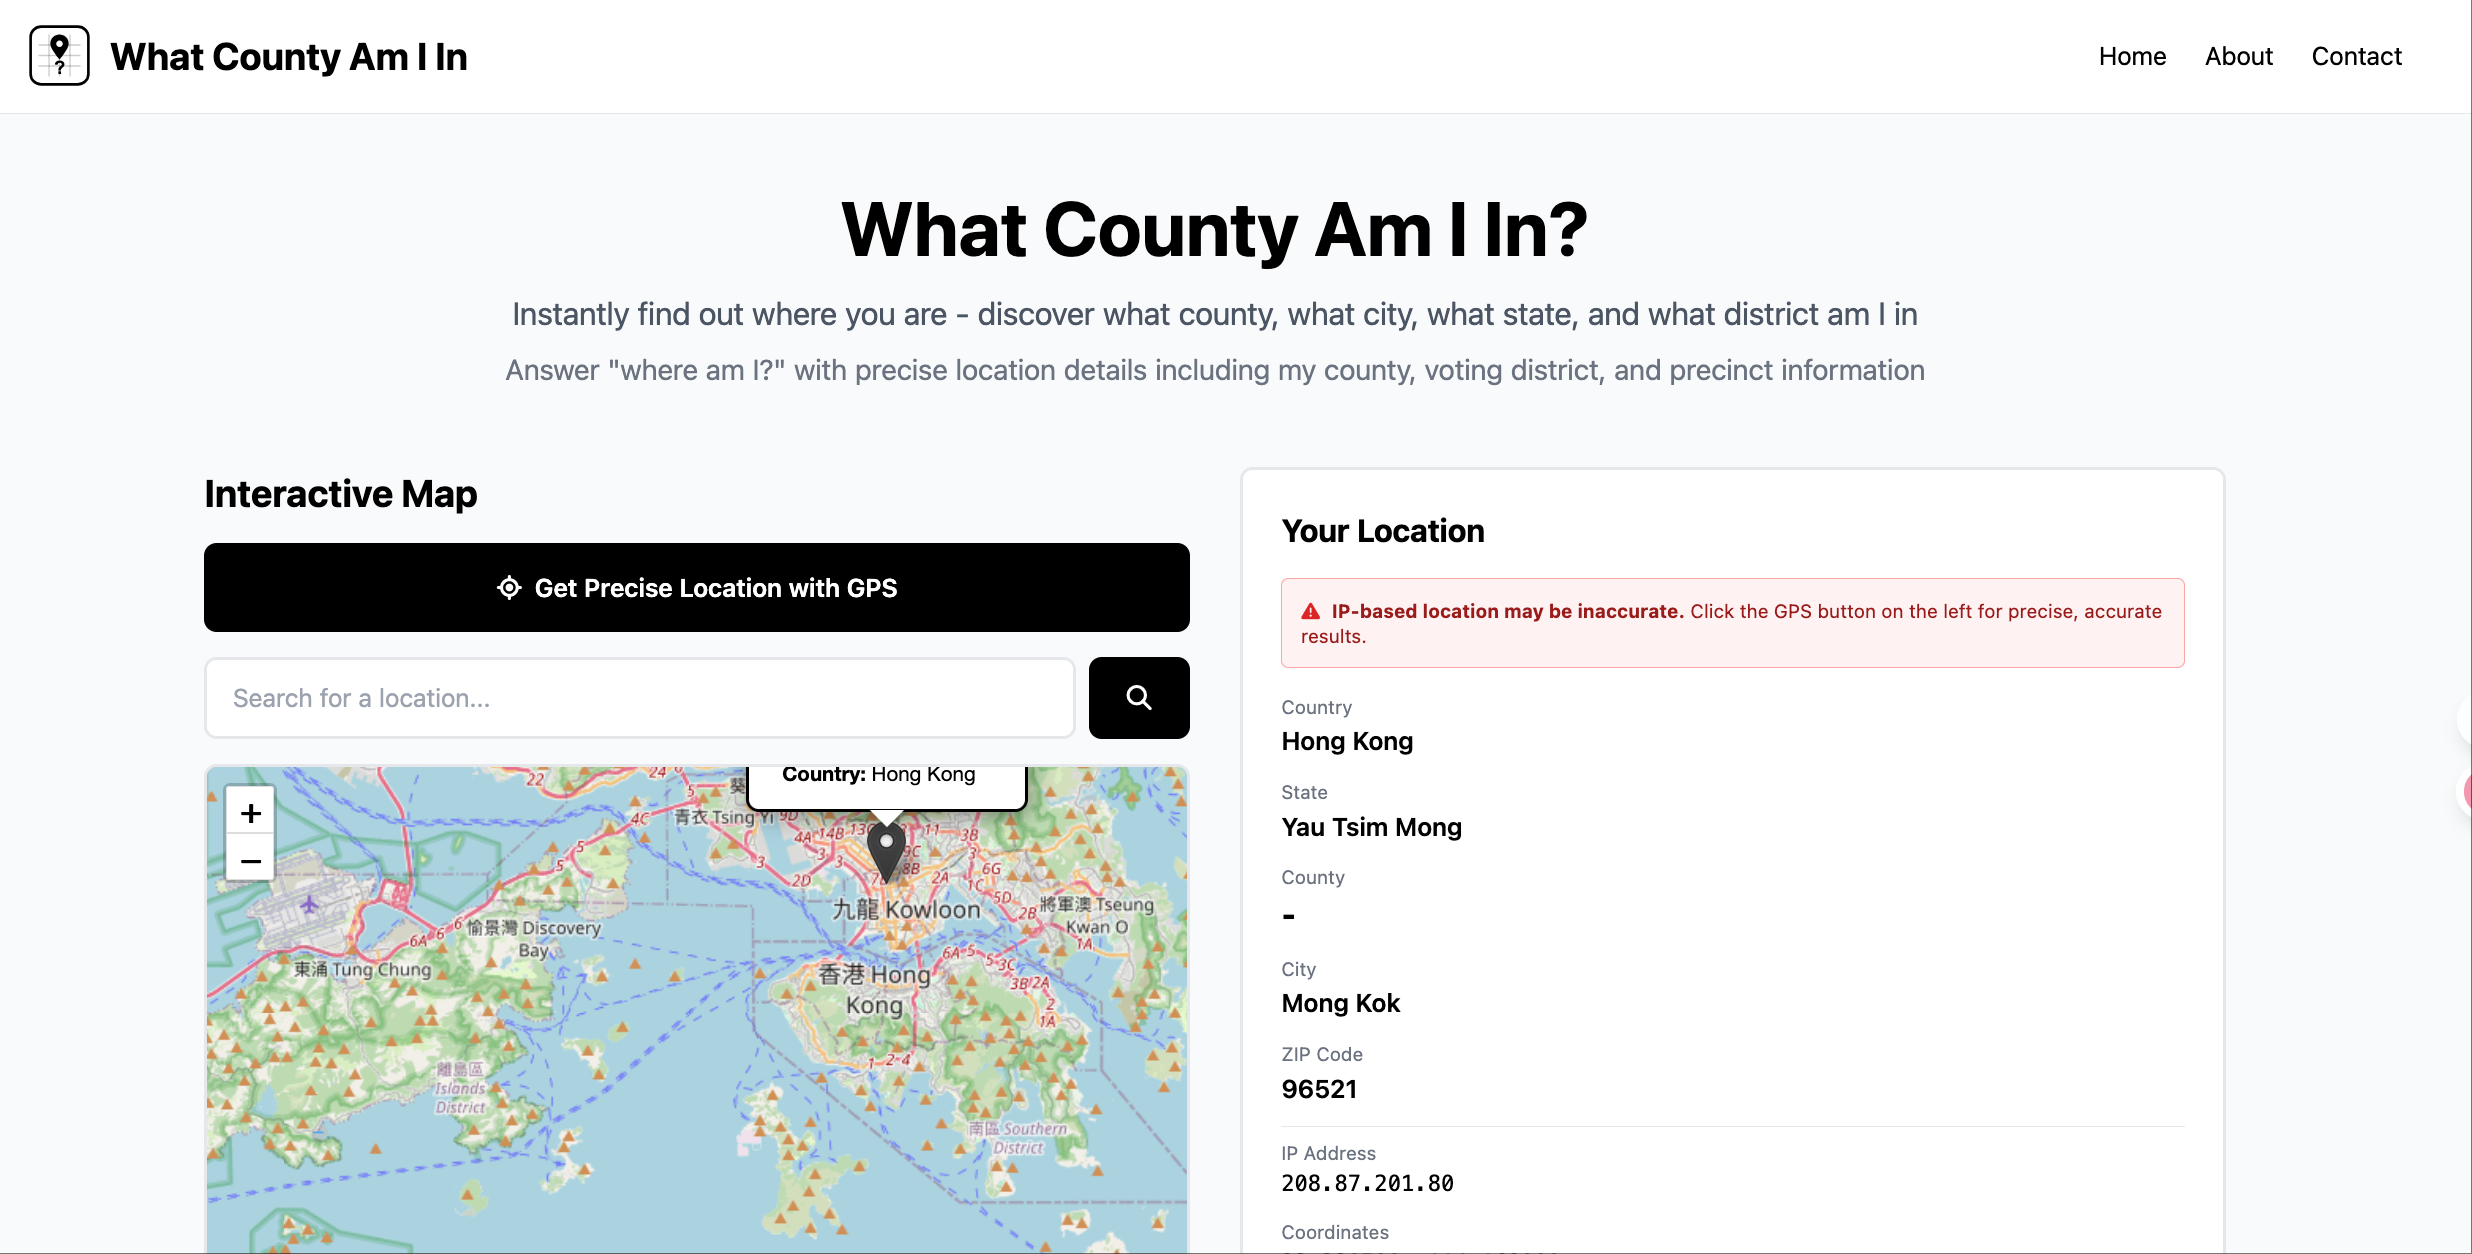Click the "What County Am I In" site title
Screen dimensions: 2472x1254
pyautogui.click(x=288, y=57)
